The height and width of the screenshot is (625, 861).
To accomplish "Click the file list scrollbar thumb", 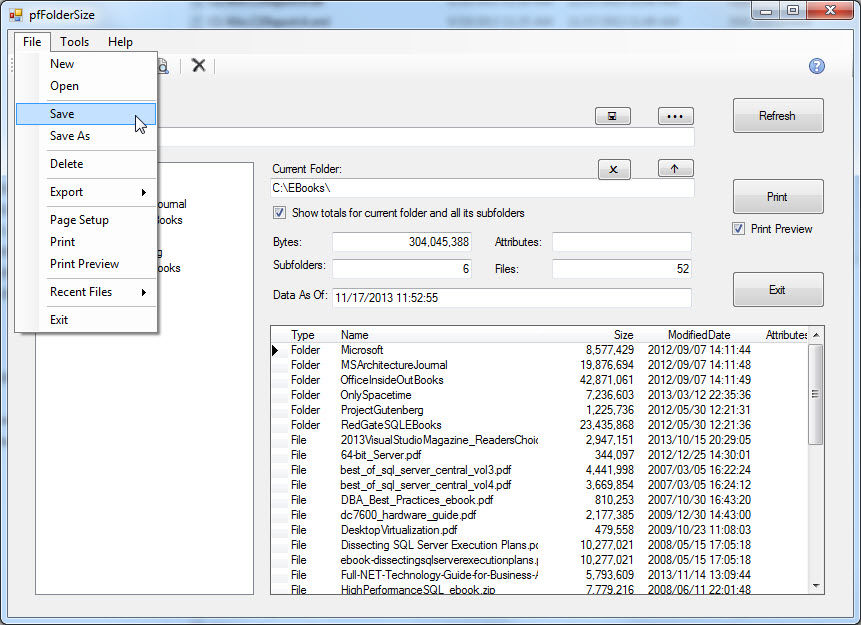I will [x=816, y=394].
